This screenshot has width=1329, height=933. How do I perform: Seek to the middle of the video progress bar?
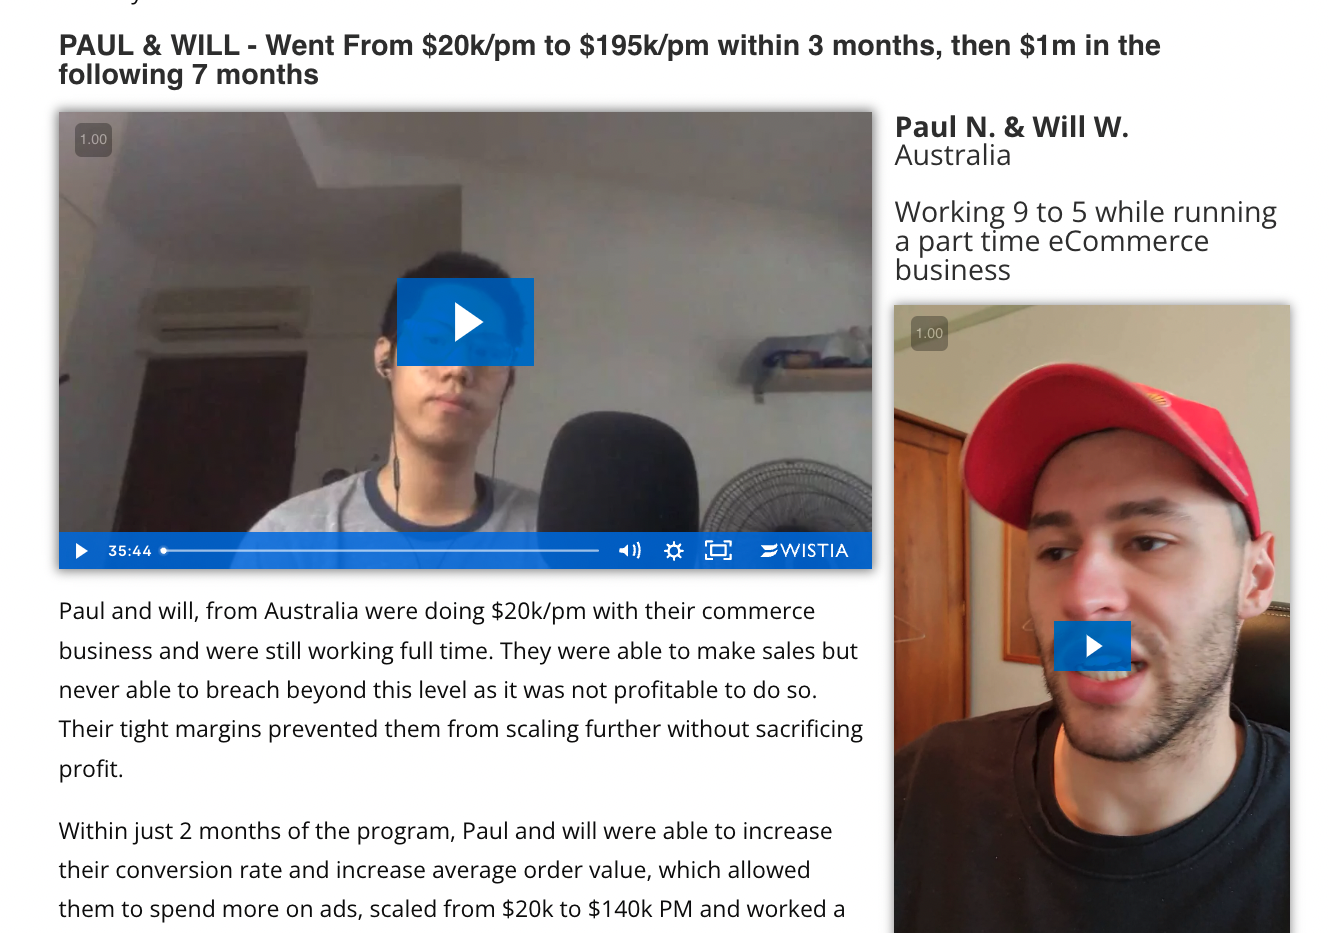click(x=381, y=551)
